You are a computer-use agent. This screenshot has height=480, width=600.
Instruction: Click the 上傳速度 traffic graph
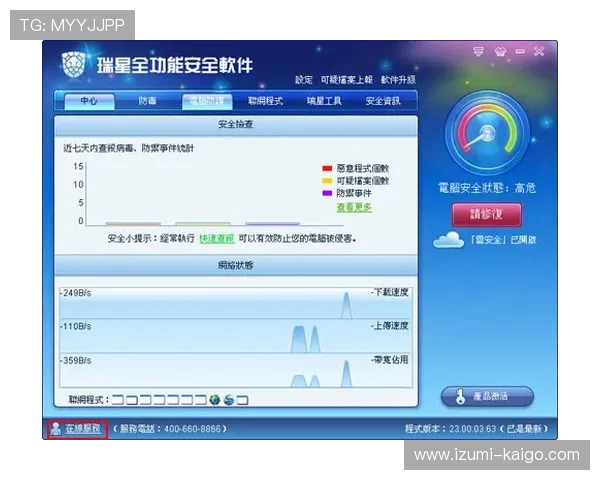(x=236, y=336)
